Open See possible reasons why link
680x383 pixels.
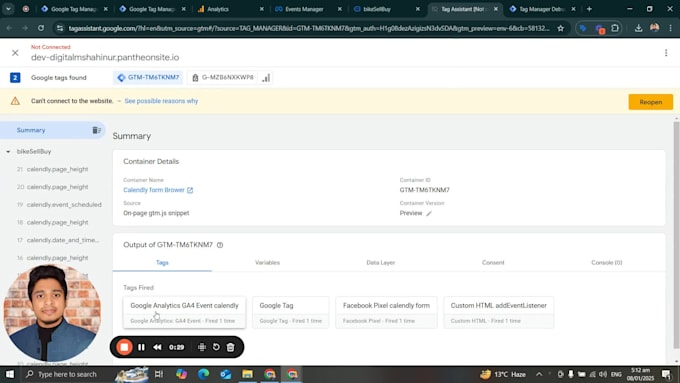pyautogui.click(x=161, y=101)
